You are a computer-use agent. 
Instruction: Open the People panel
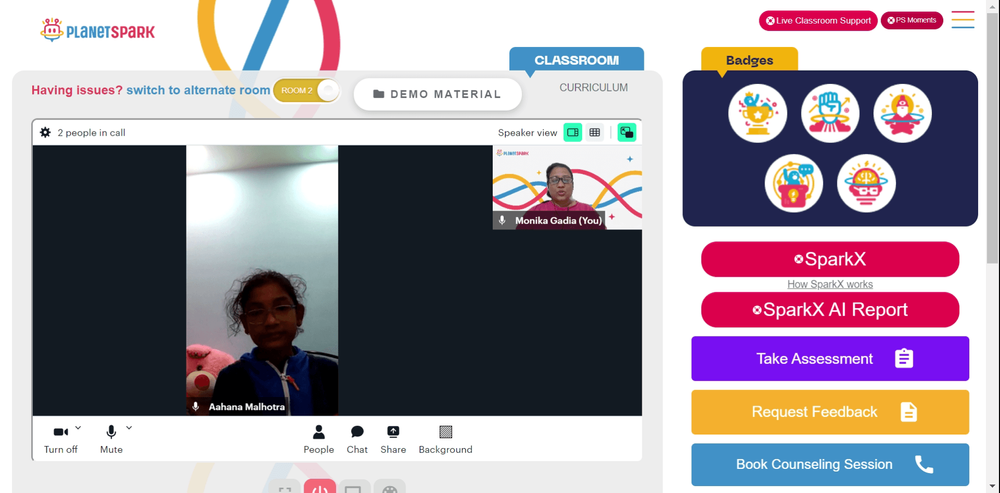319,439
